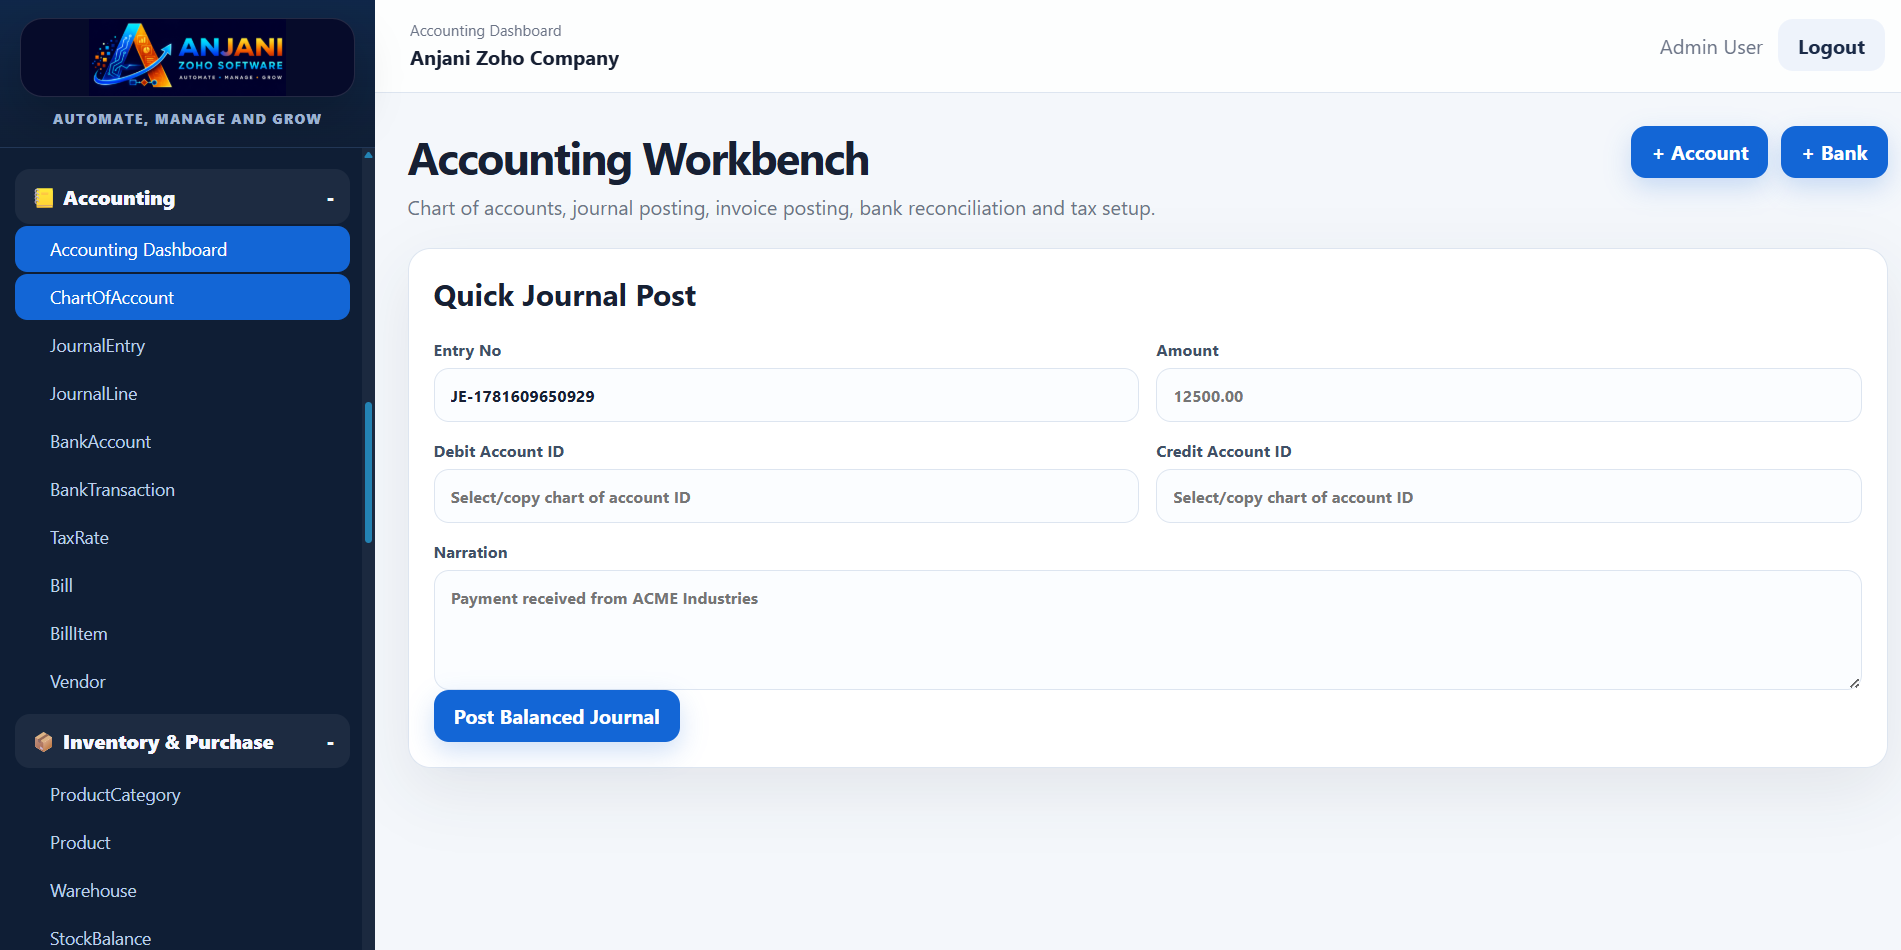The height and width of the screenshot is (950, 1901).
Task: Open TaxRate settings
Action: click(x=182, y=537)
